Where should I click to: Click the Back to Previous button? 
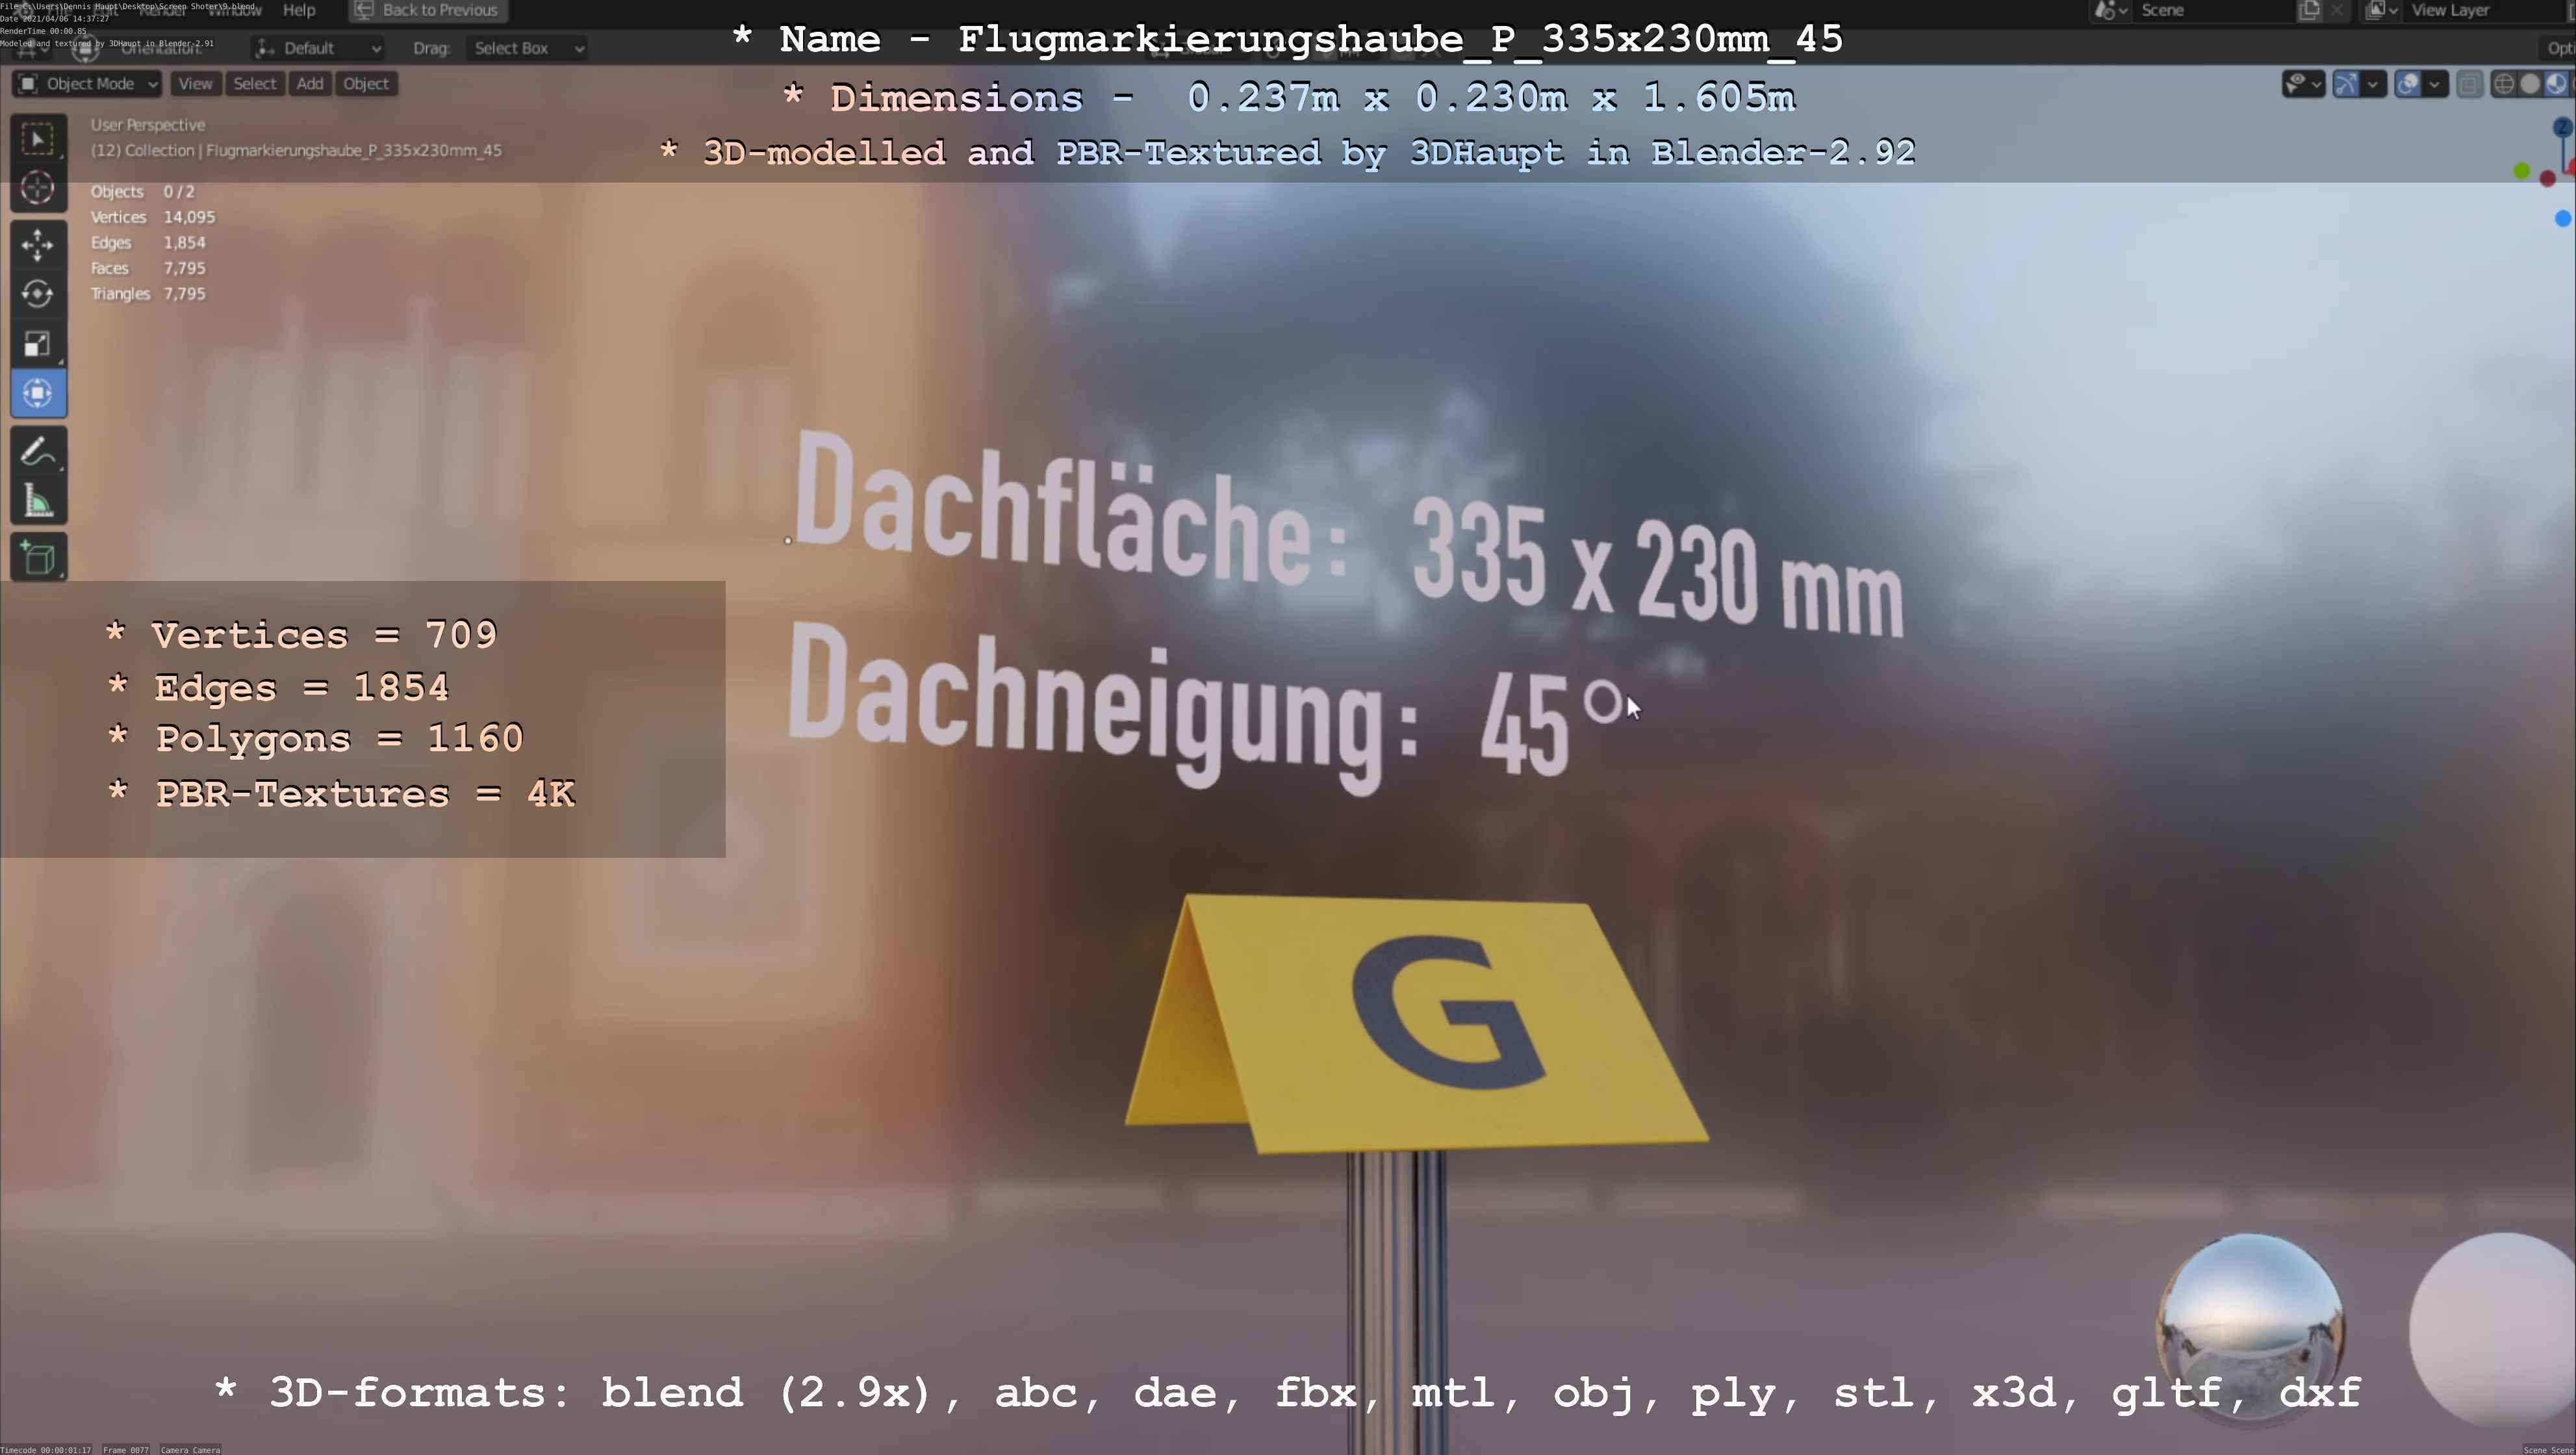click(428, 10)
